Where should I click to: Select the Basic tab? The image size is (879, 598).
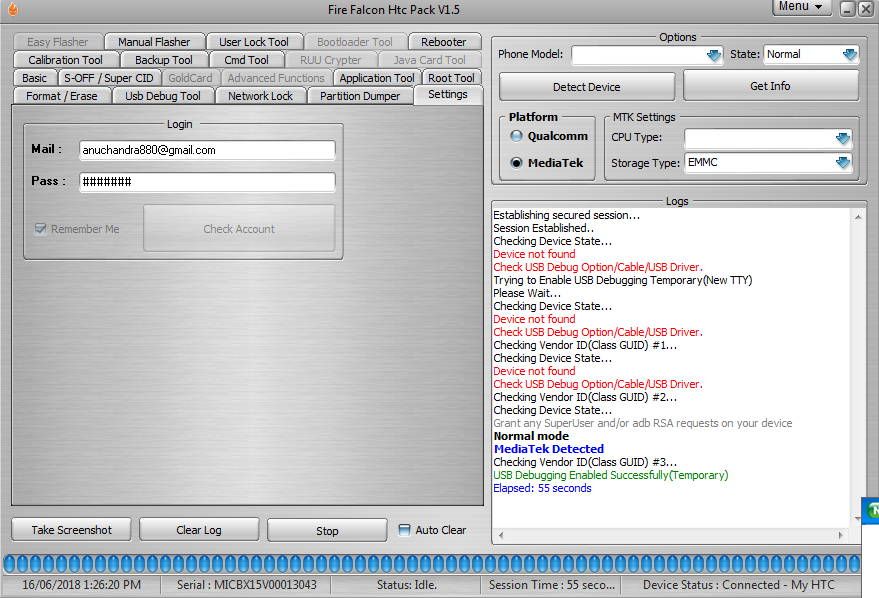tap(35, 78)
